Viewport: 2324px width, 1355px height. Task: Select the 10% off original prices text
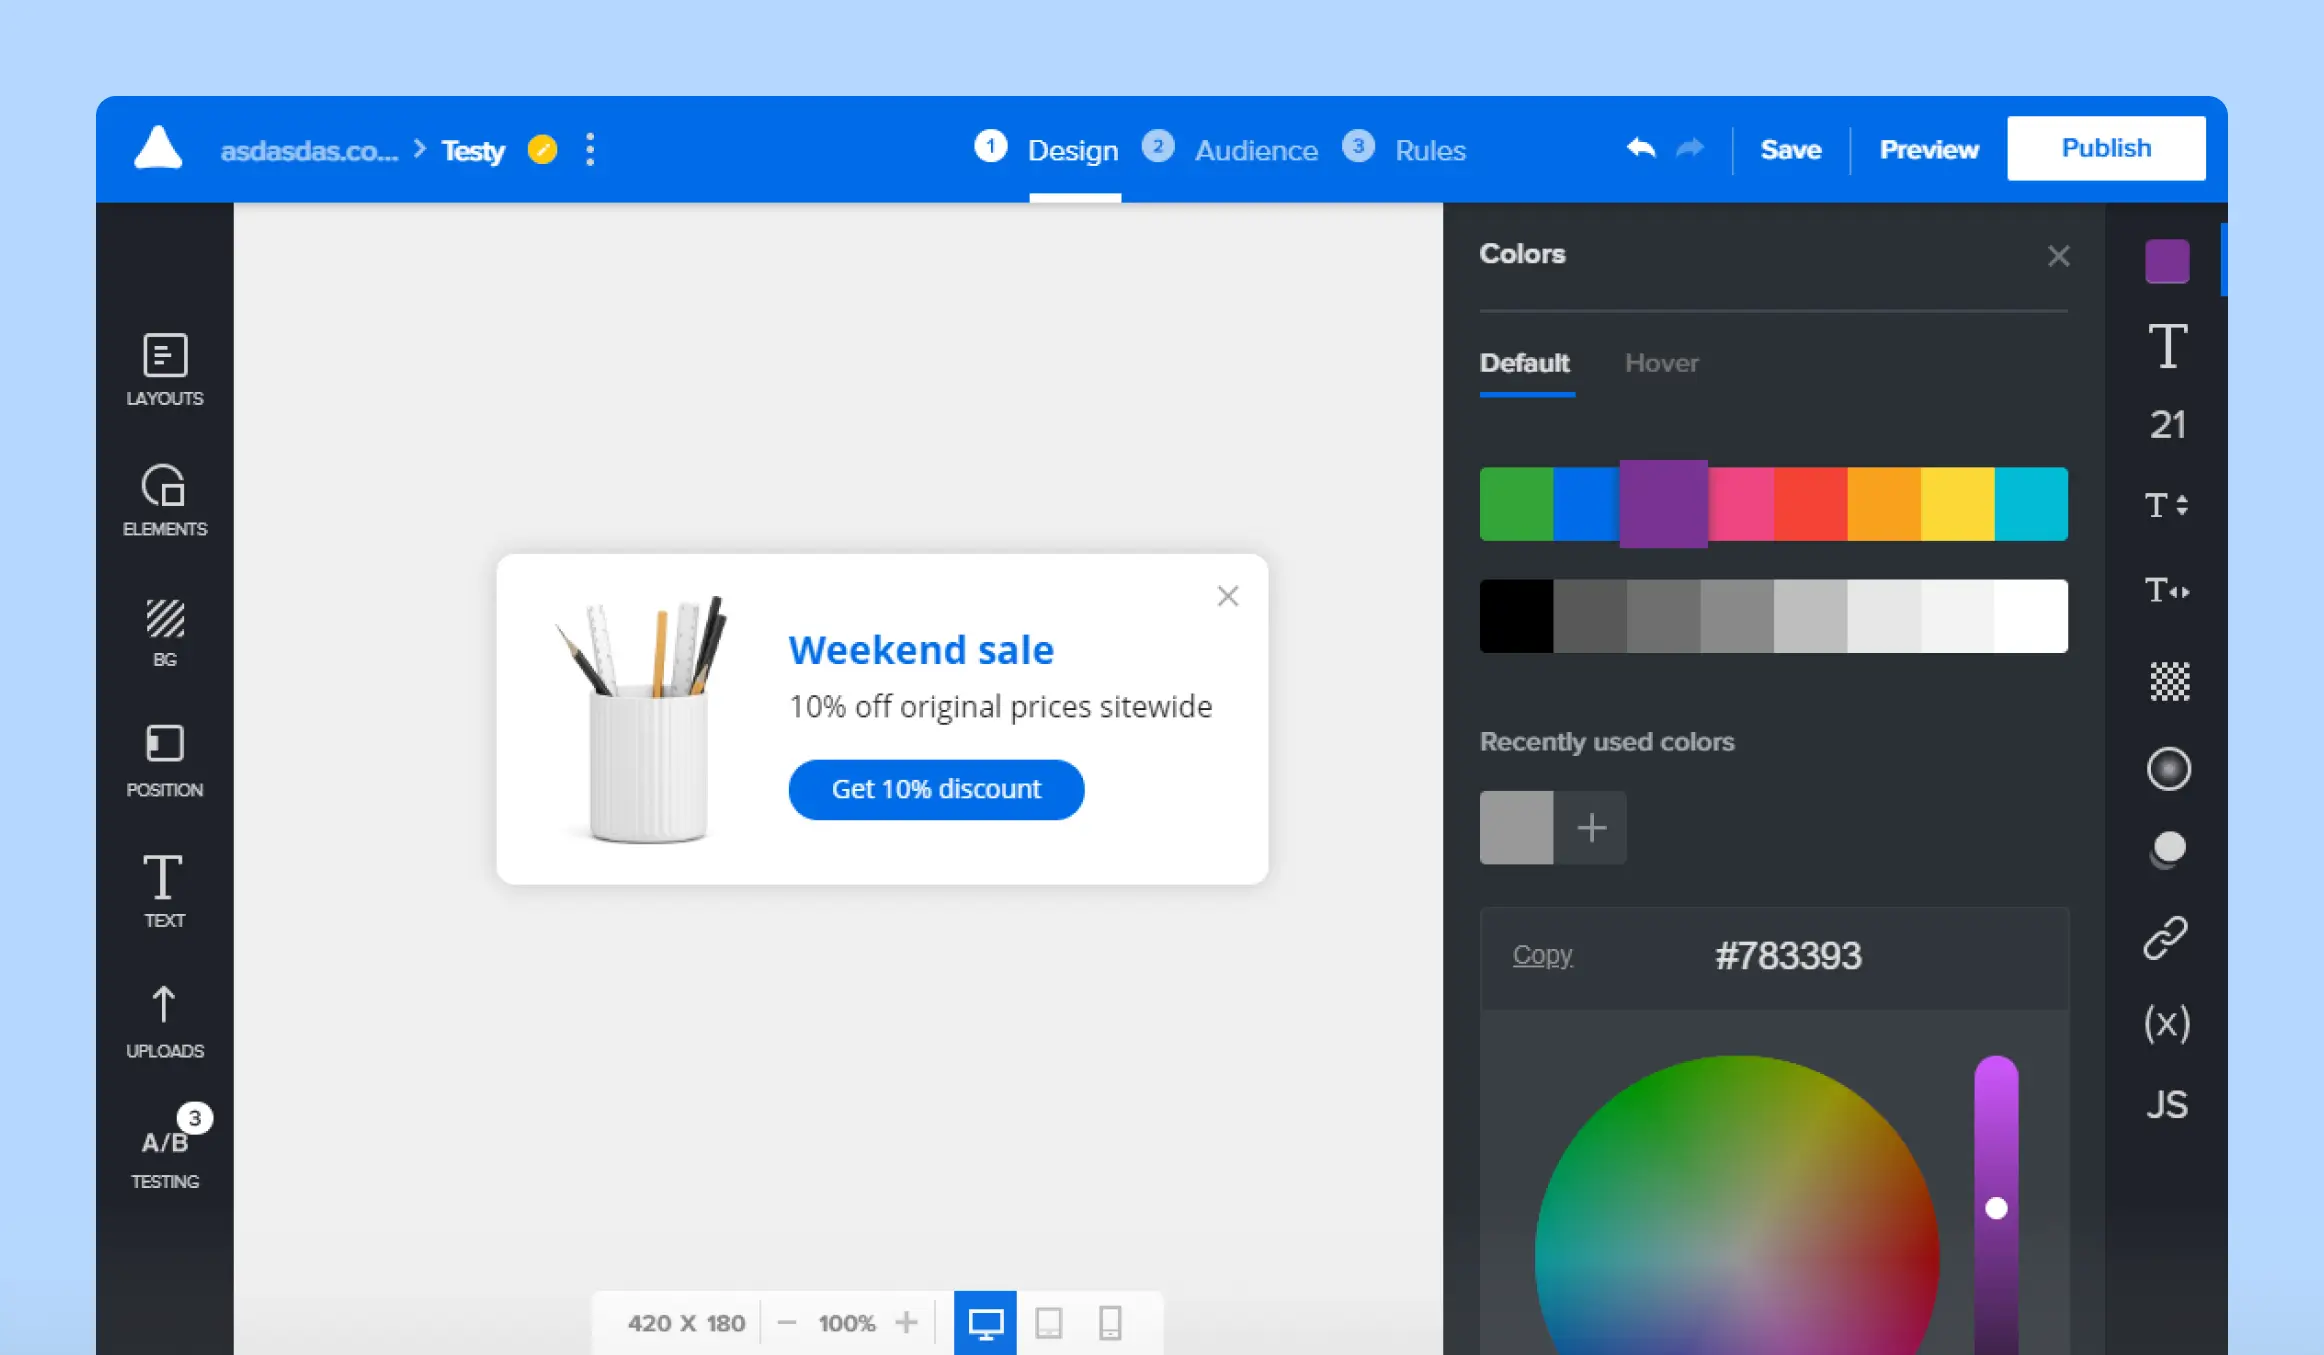tap(1000, 707)
